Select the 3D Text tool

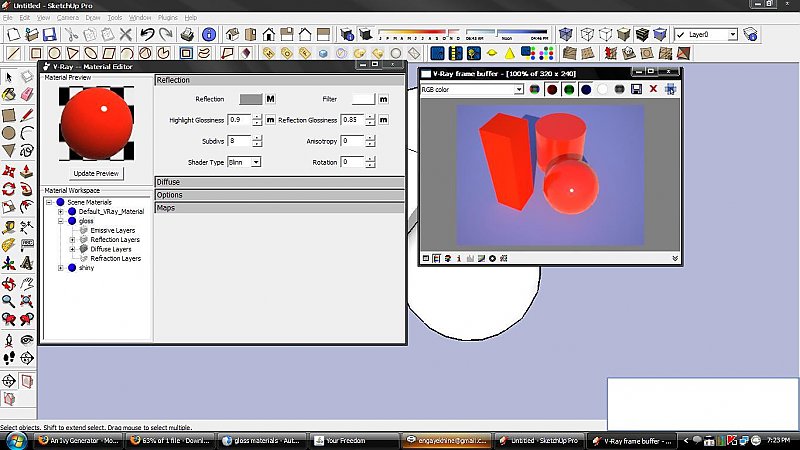point(27,264)
